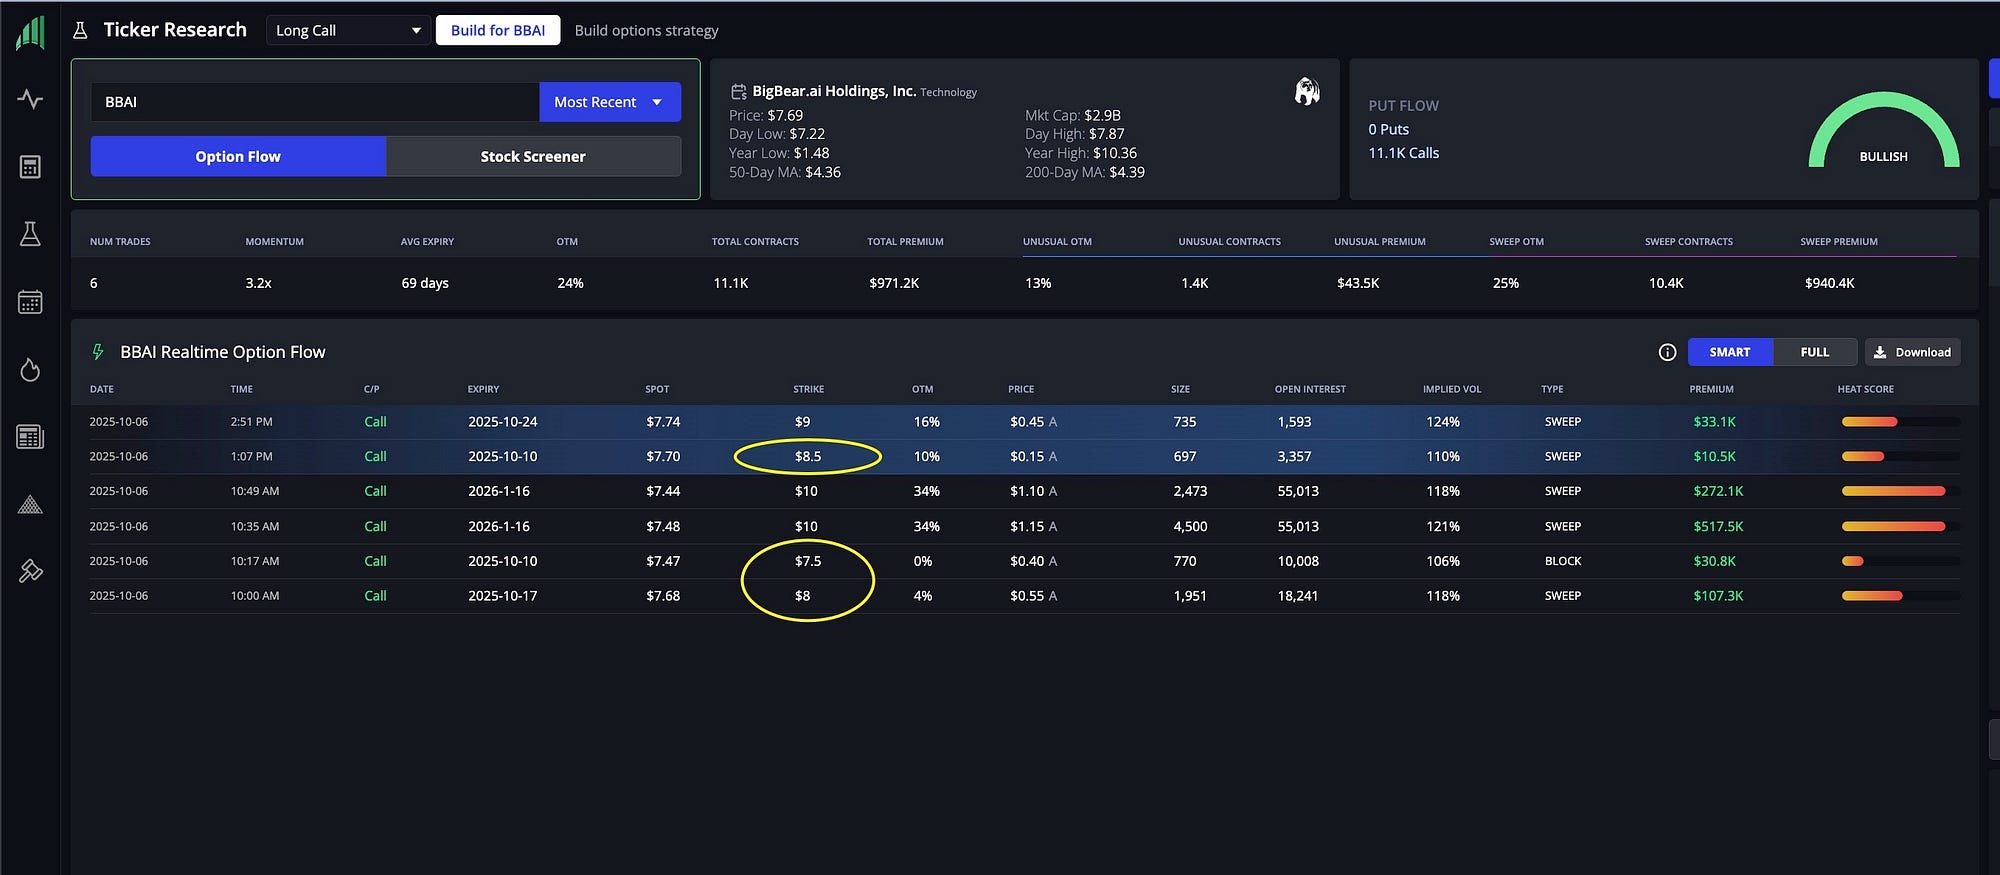Screen dimensions: 2000x875
Task: Click the 69 days average expiry value
Action: [425, 283]
